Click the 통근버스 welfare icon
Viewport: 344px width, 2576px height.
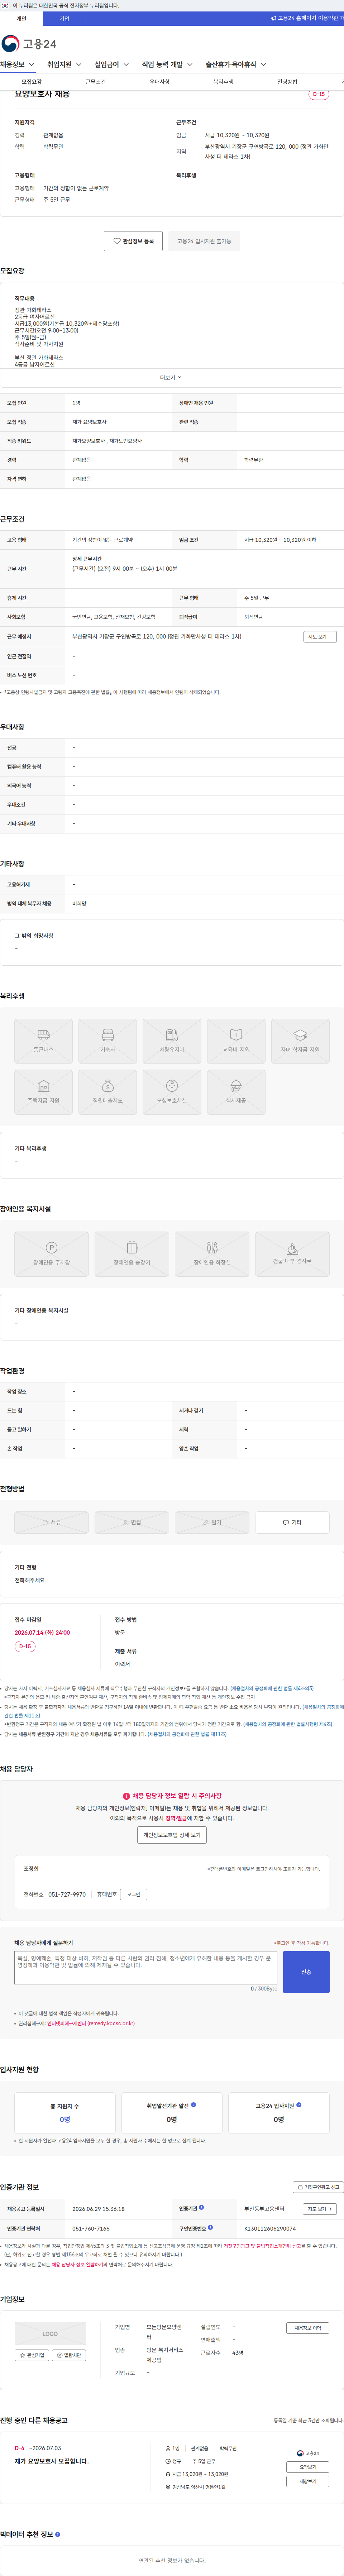(43, 1041)
